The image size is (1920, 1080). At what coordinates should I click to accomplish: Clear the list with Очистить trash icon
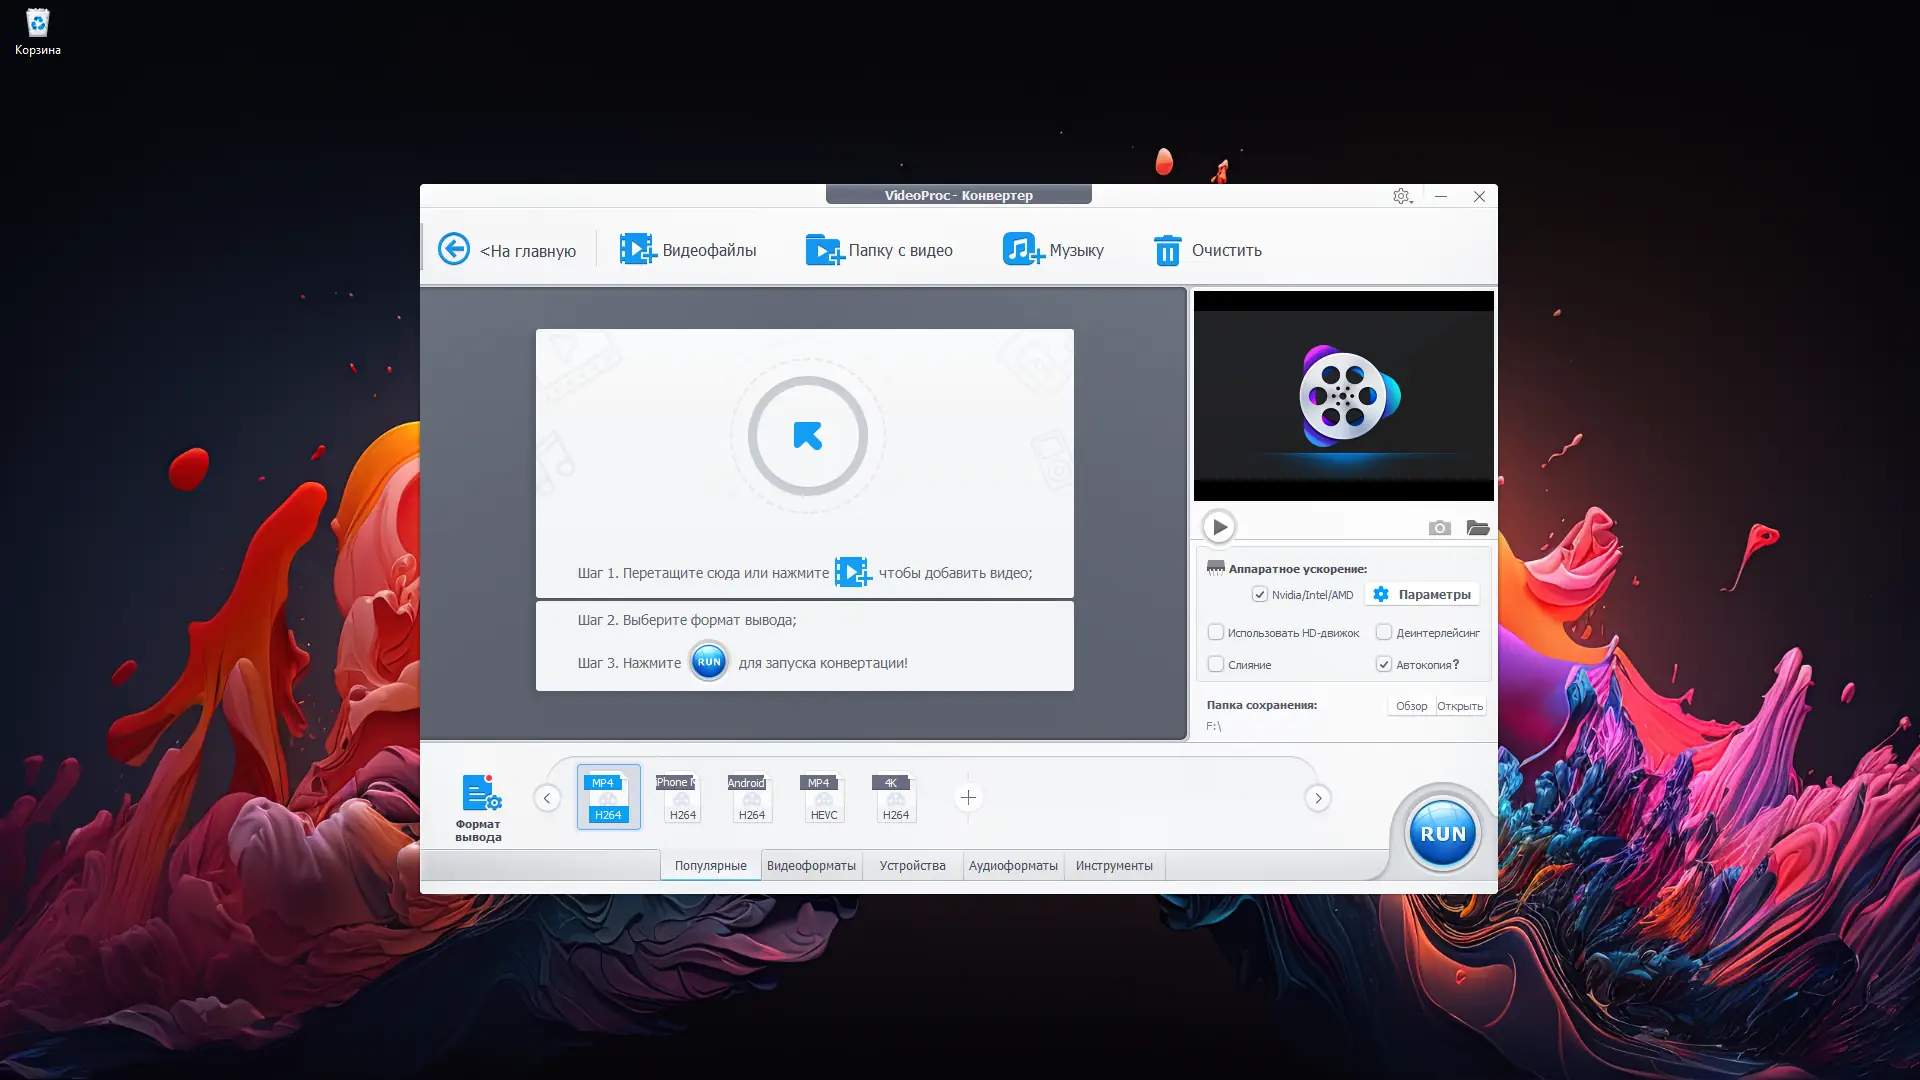[x=1167, y=250]
